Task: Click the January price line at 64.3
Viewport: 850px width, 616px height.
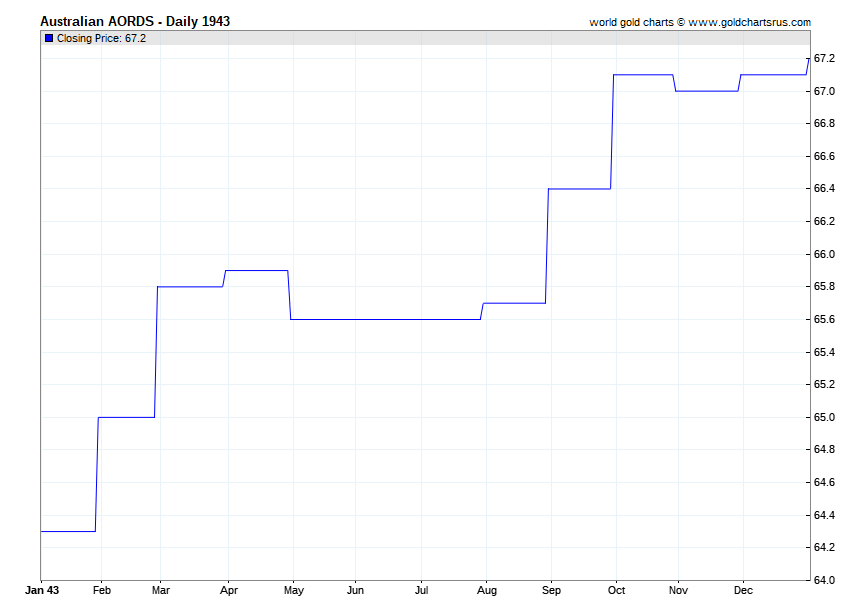Action: click(x=68, y=531)
